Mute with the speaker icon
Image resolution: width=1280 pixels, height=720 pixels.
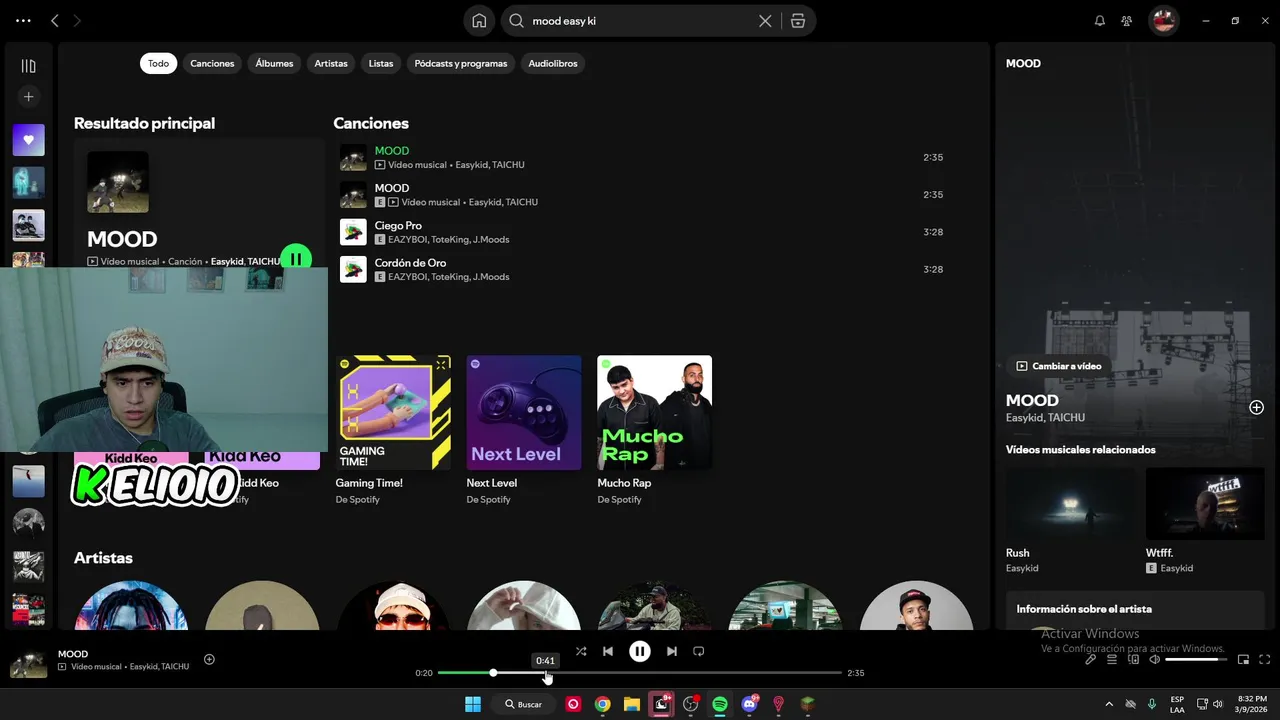tap(1154, 660)
